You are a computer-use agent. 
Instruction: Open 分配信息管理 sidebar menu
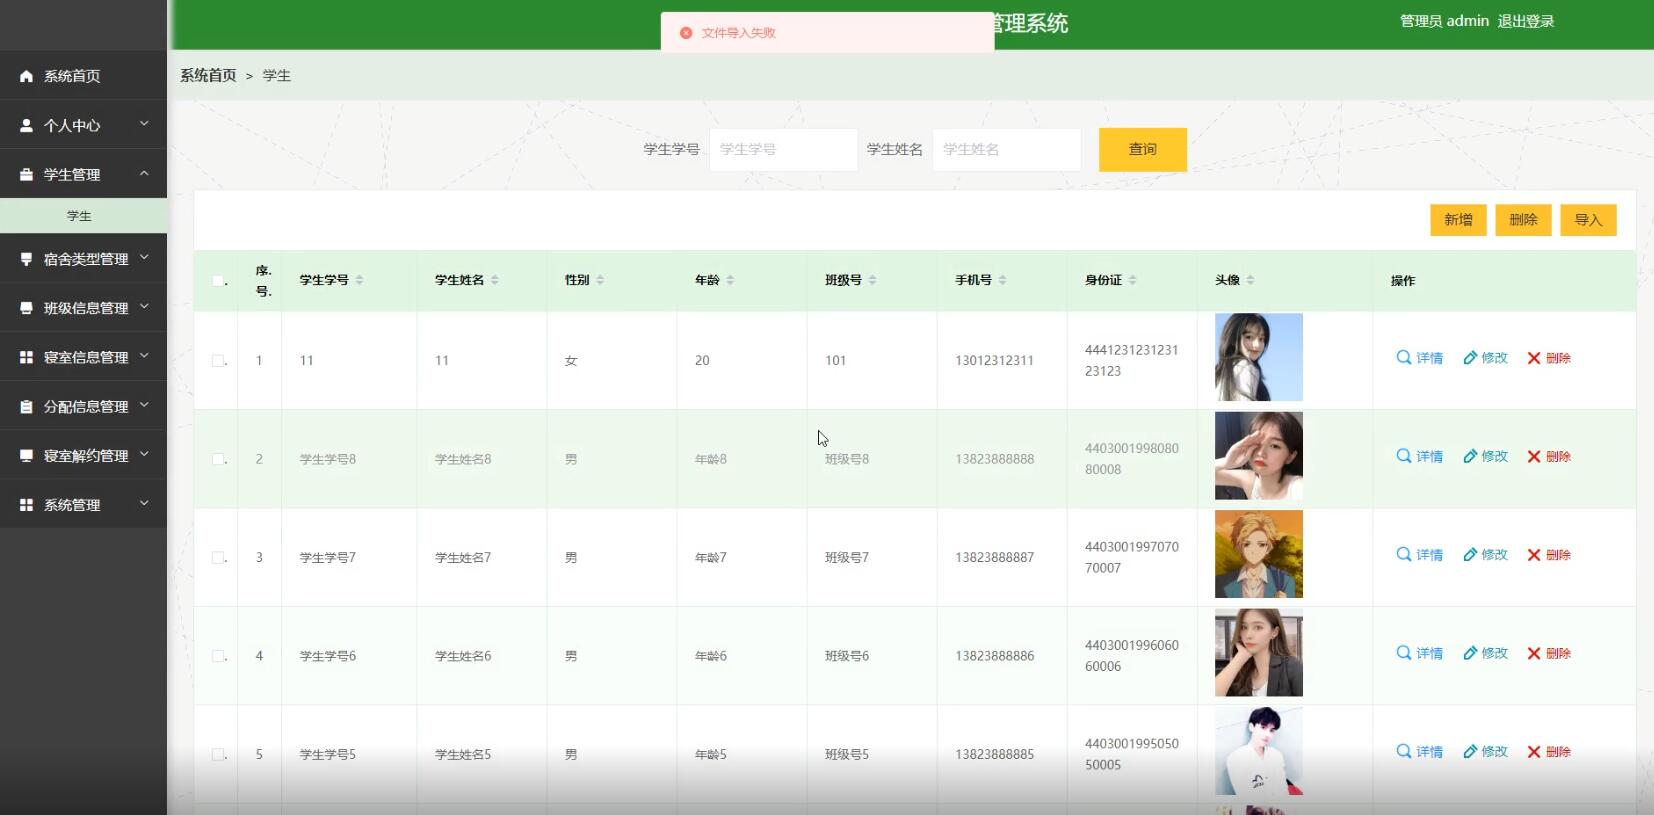(83, 406)
